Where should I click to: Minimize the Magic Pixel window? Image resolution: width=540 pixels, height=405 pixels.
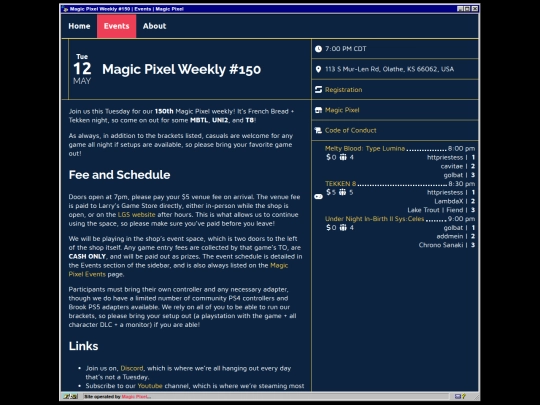coord(460,9)
